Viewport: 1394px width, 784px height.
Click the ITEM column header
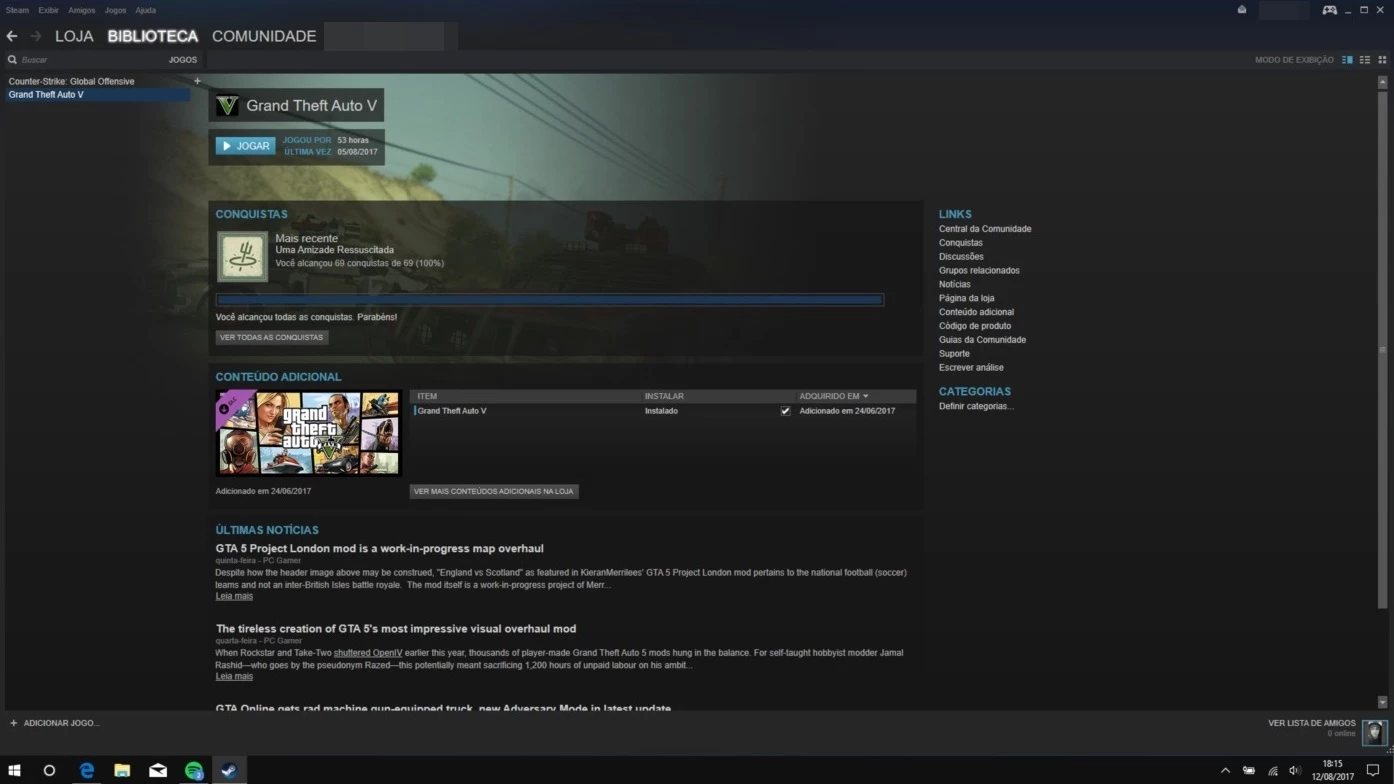coord(525,396)
